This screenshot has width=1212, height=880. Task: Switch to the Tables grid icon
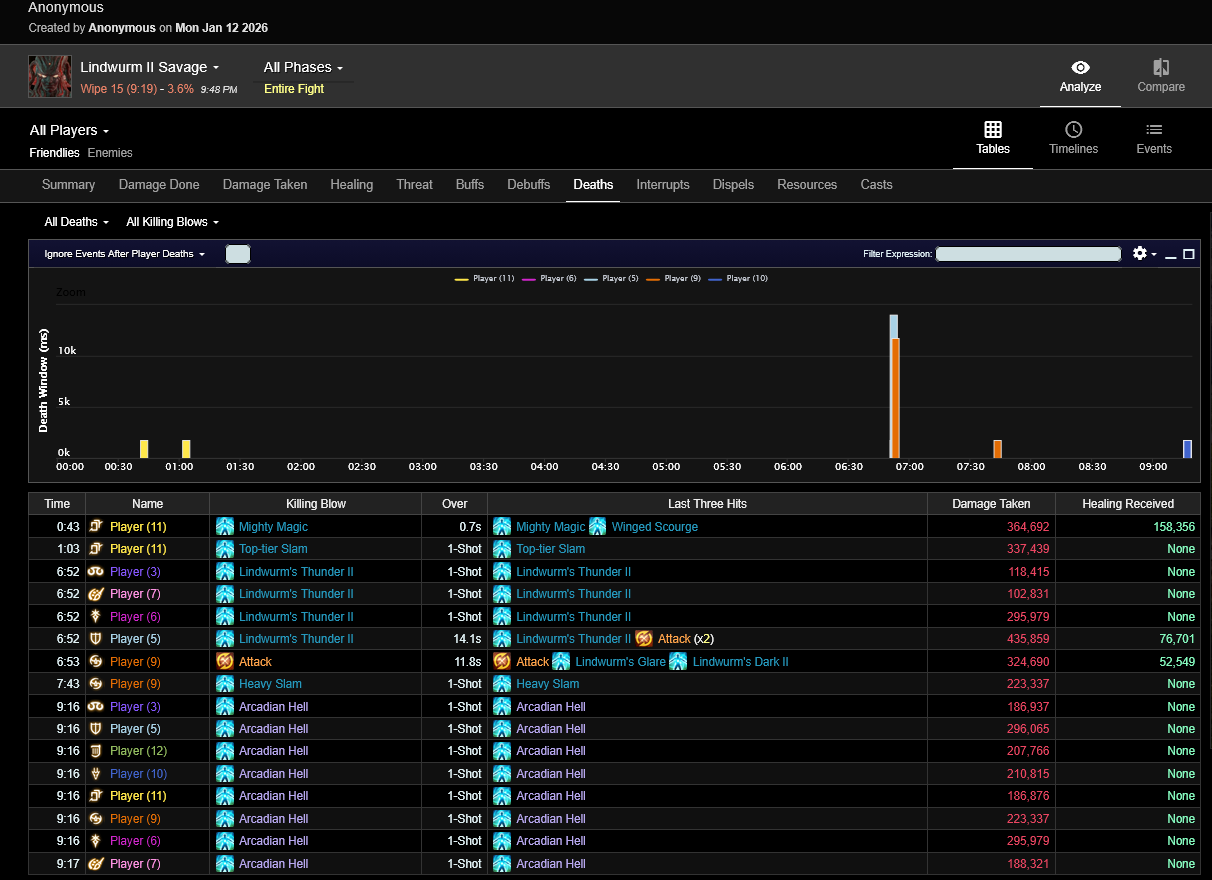(x=992, y=130)
